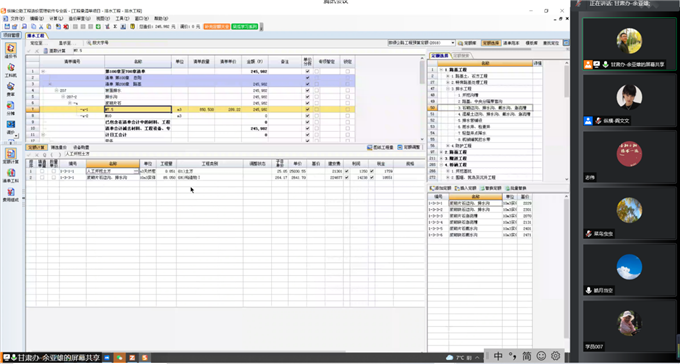Click the save icon in main toolbar
The image size is (680, 364).
[x=7, y=26]
